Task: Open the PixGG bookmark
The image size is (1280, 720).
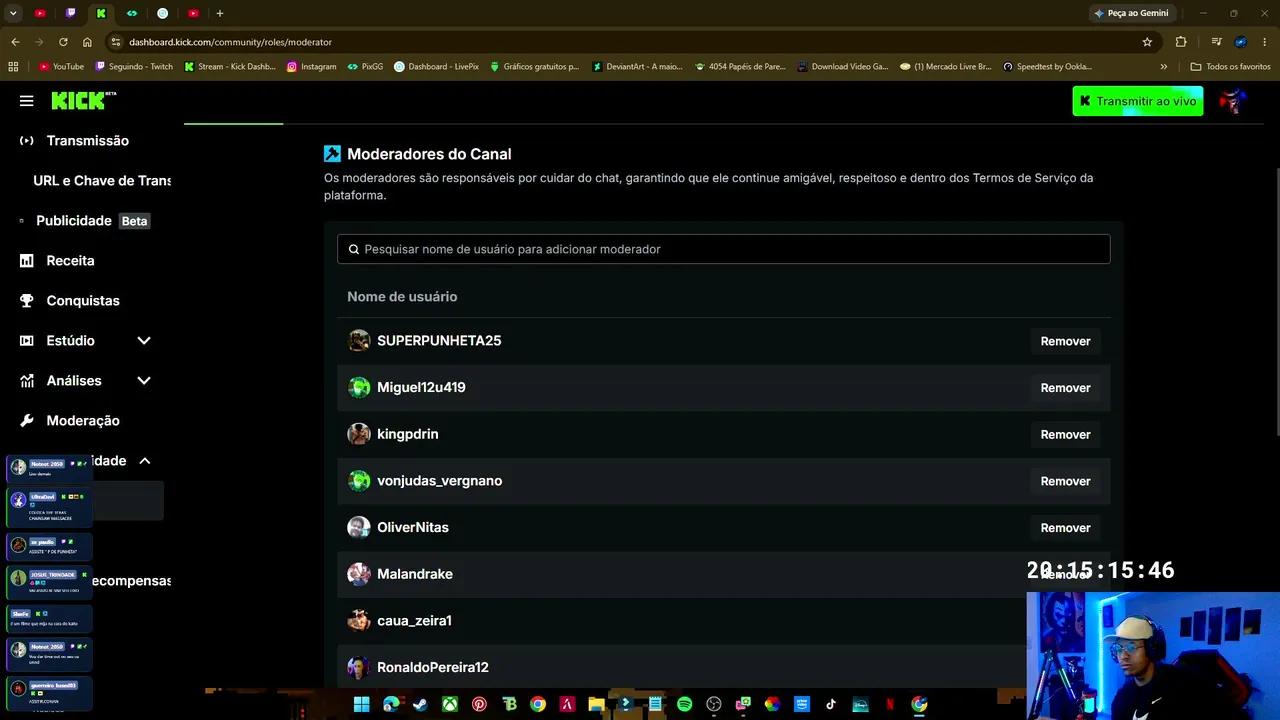Action: click(365, 67)
